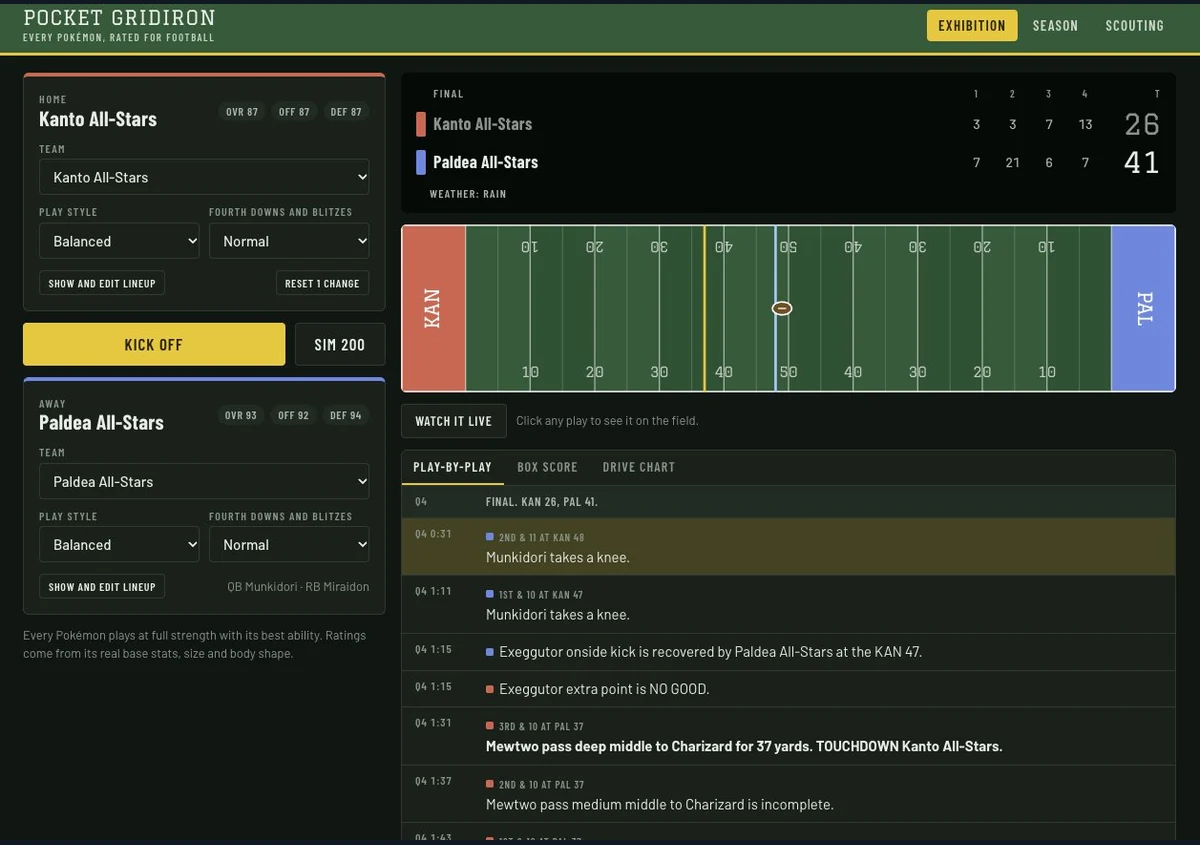Start the game with Kick Off
Screen dimensions: 1200x845
154,344
